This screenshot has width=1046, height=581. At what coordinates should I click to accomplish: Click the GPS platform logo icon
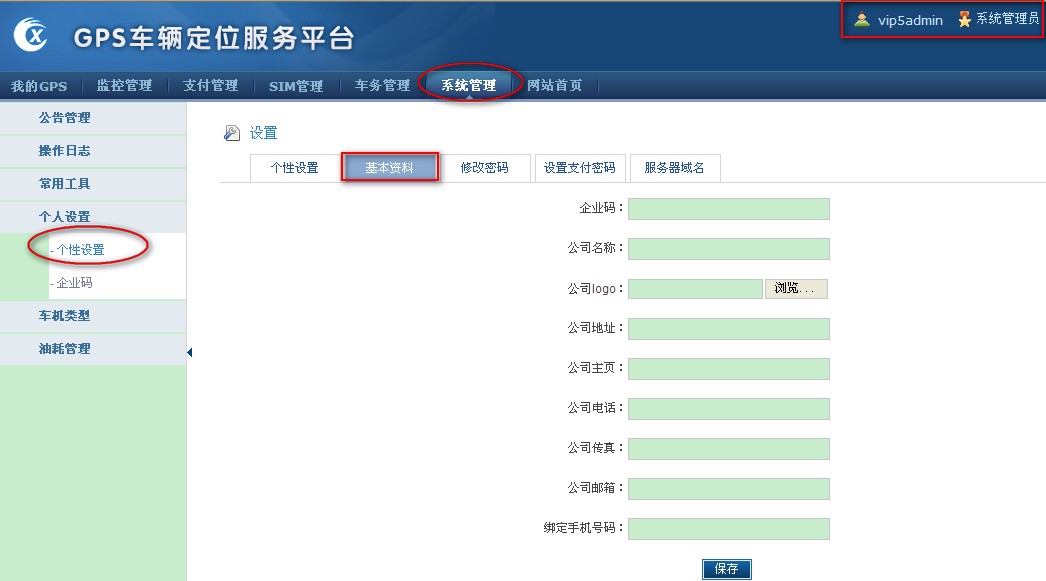tap(31, 35)
